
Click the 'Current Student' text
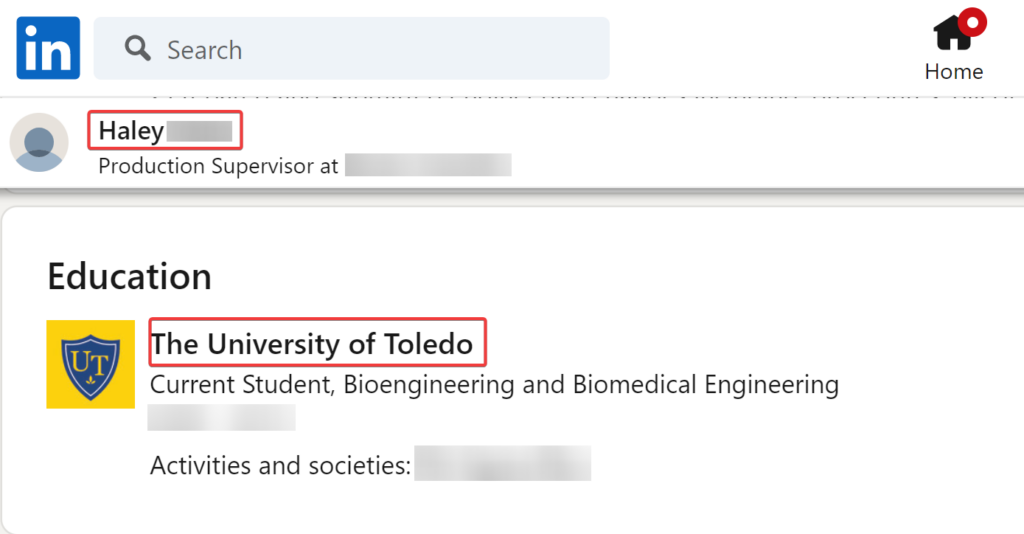[242, 385]
